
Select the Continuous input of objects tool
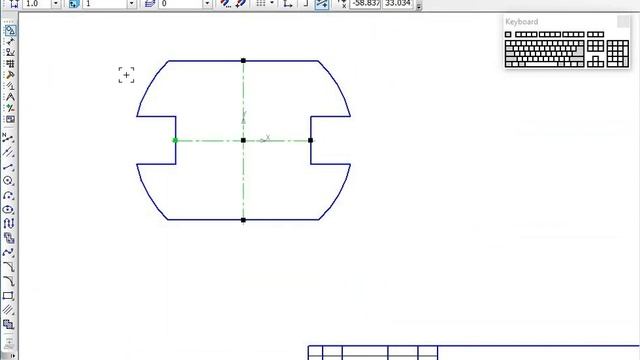coord(8,224)
